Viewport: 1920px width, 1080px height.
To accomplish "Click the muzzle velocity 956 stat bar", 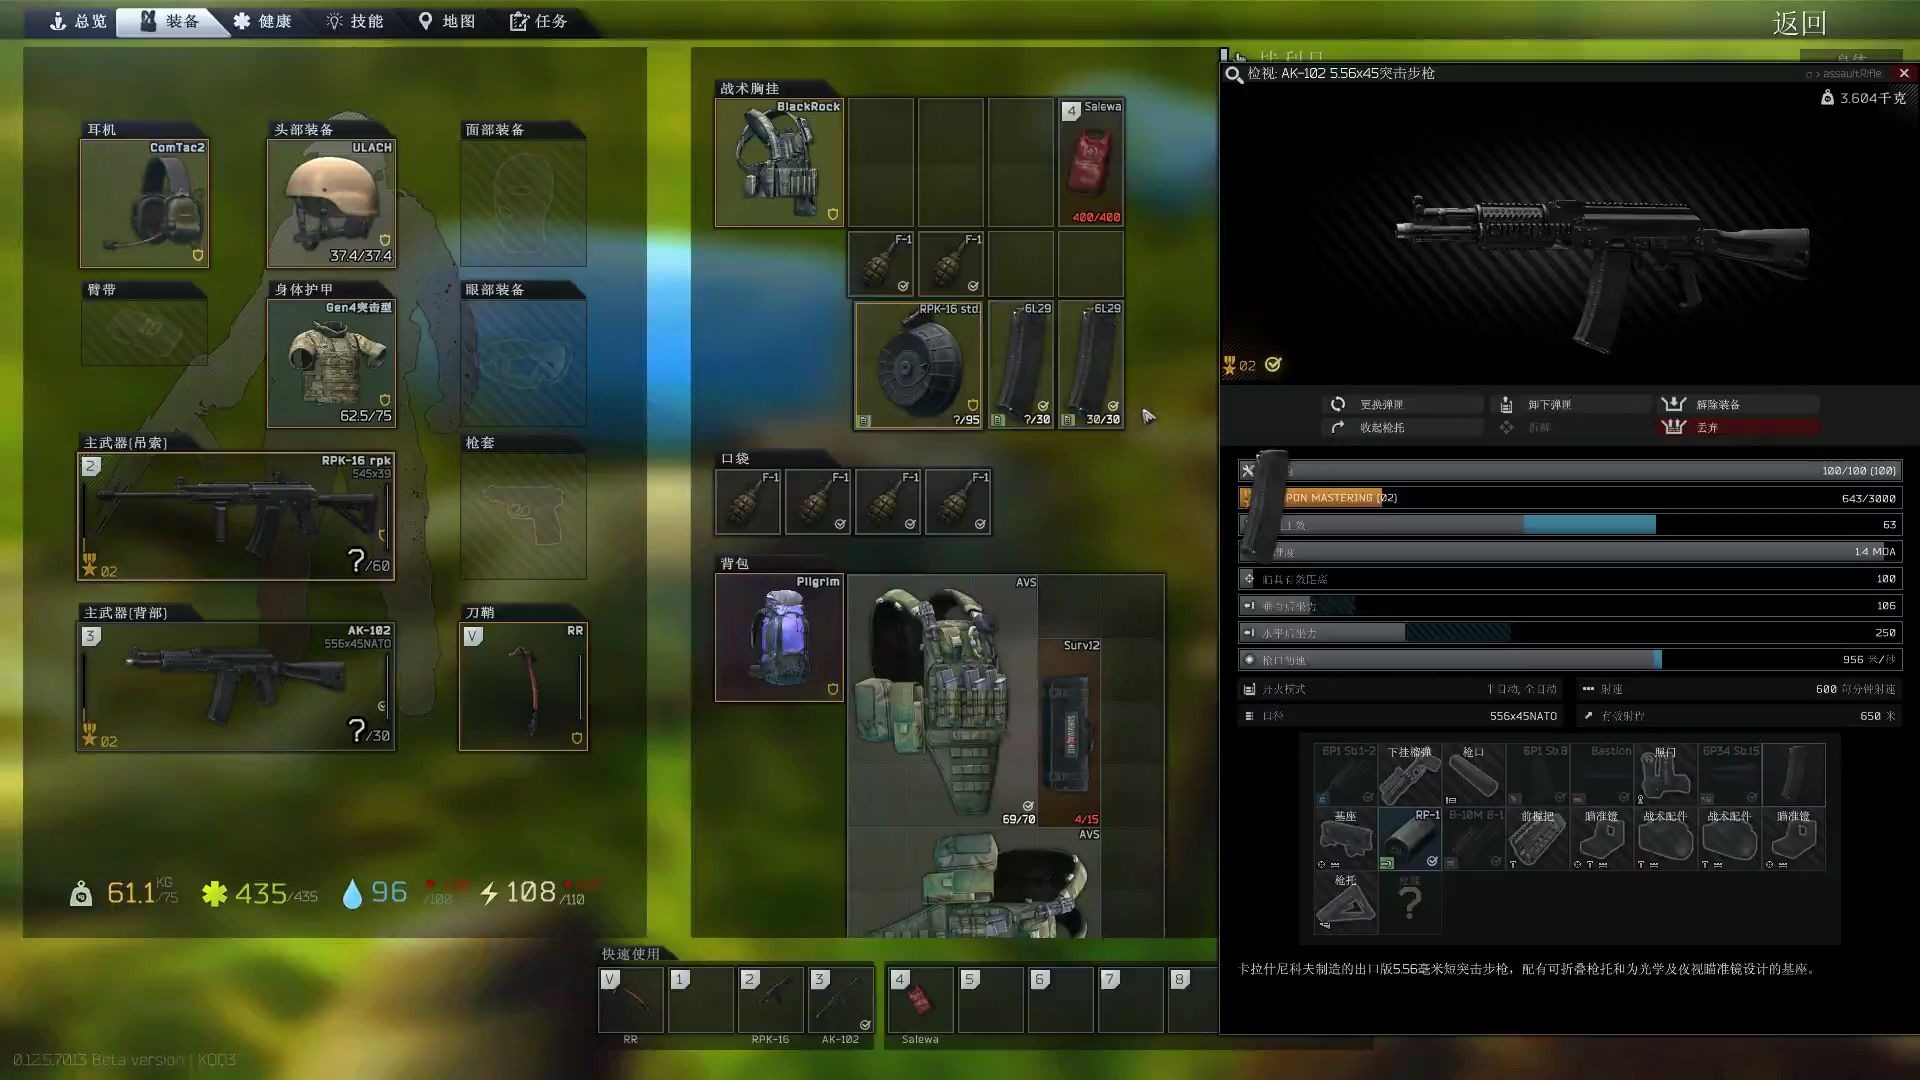I will click(x=1570, y=659).
